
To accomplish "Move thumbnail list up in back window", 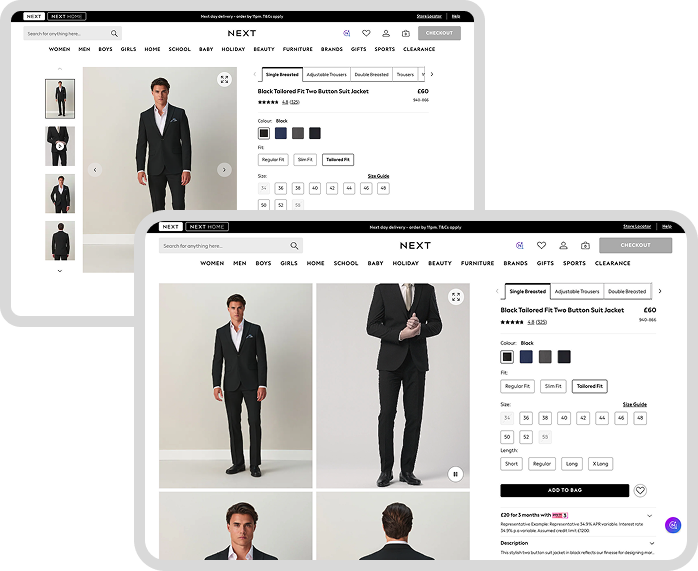I will pyautogui.click(x=60, y=69).
